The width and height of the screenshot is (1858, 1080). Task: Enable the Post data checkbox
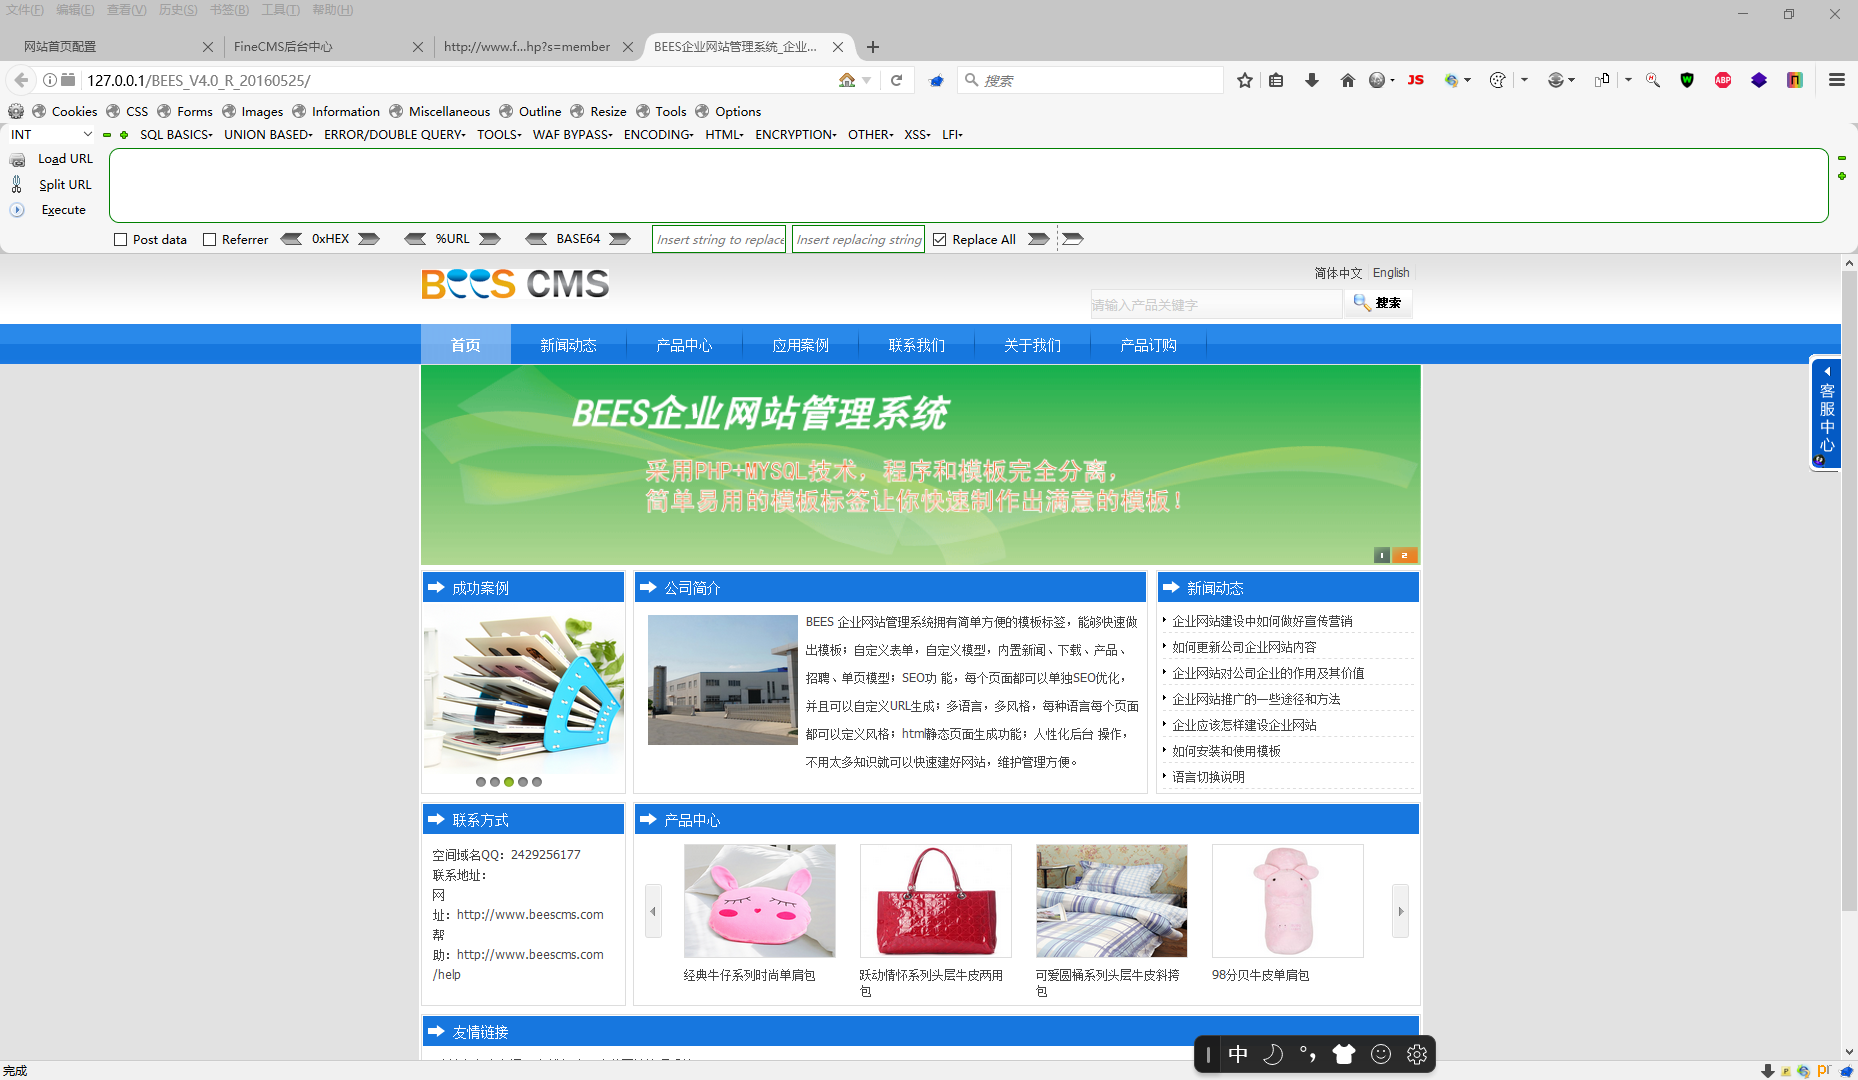pyautogui.click(x=121, y=239)
